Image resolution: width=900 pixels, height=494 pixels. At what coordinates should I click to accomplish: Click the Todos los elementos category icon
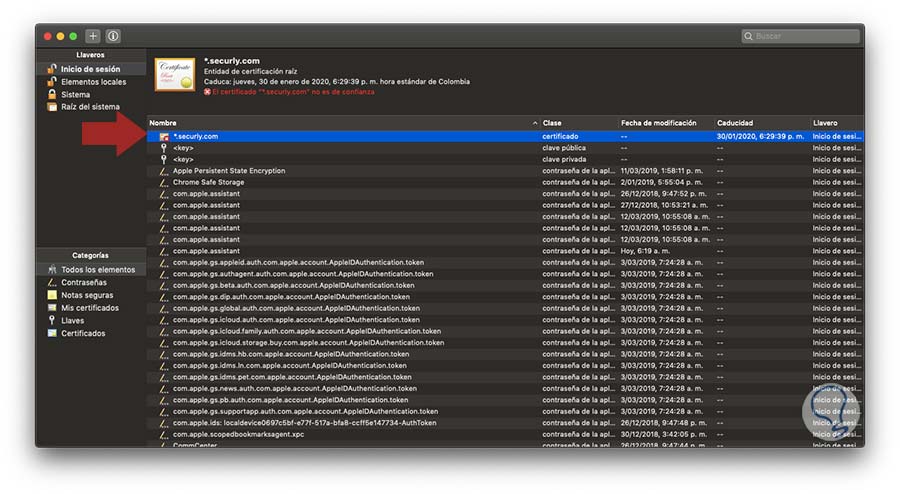(x=52, y=270)
